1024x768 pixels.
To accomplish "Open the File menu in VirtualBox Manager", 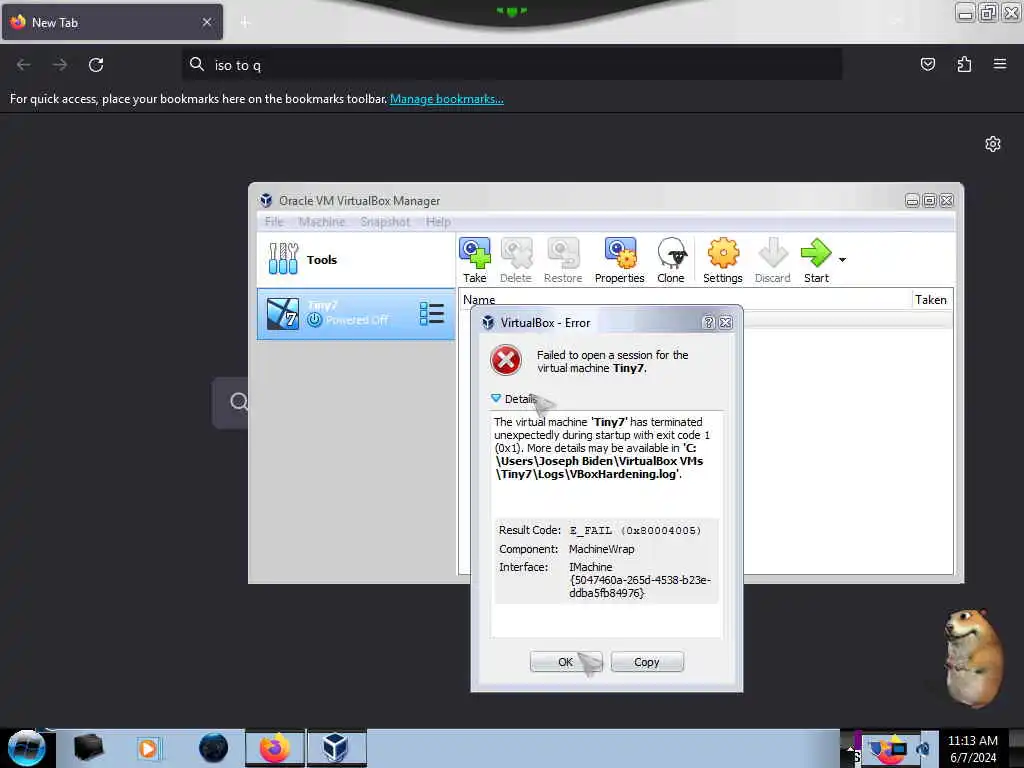I will (274, 221).
